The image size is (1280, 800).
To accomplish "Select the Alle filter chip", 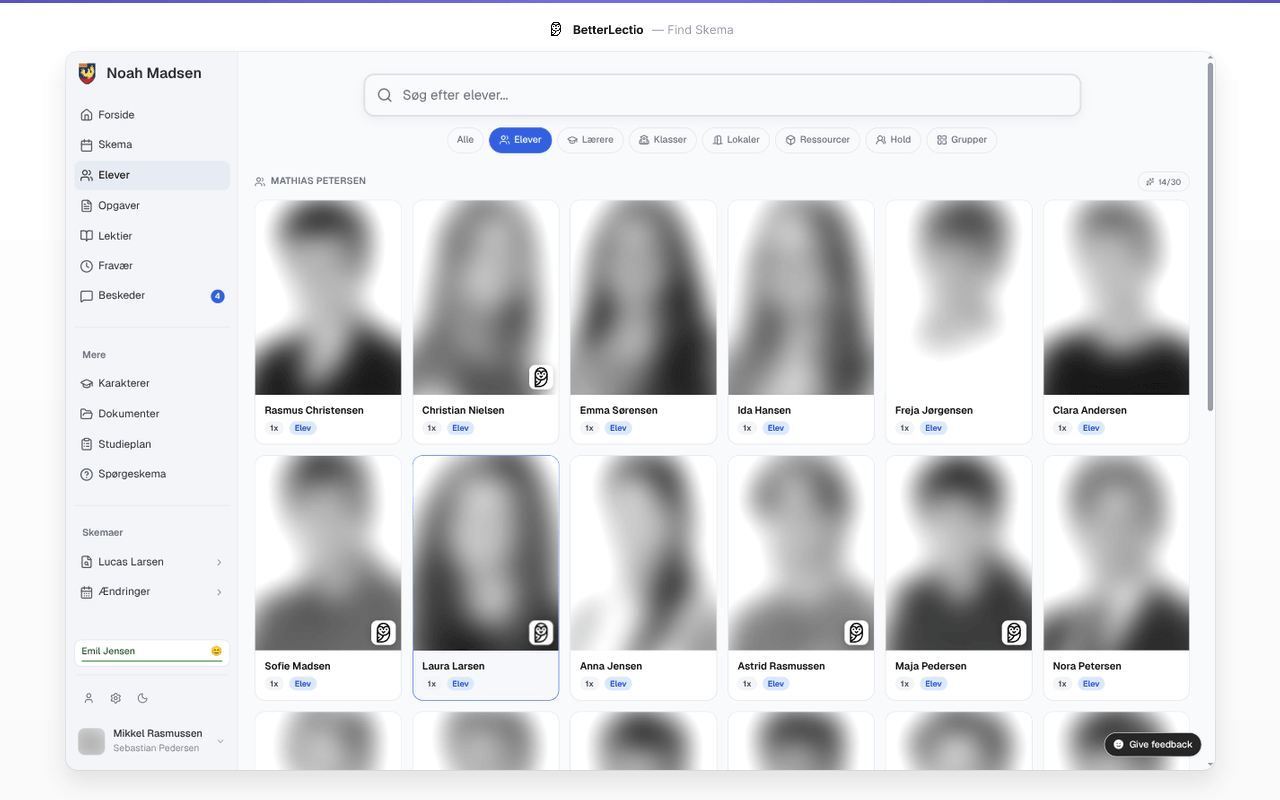I will click(x=465, y=140).
